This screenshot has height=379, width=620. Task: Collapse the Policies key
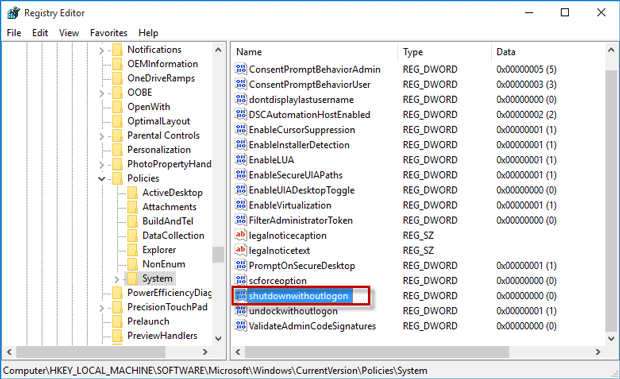tap(102, 179)
